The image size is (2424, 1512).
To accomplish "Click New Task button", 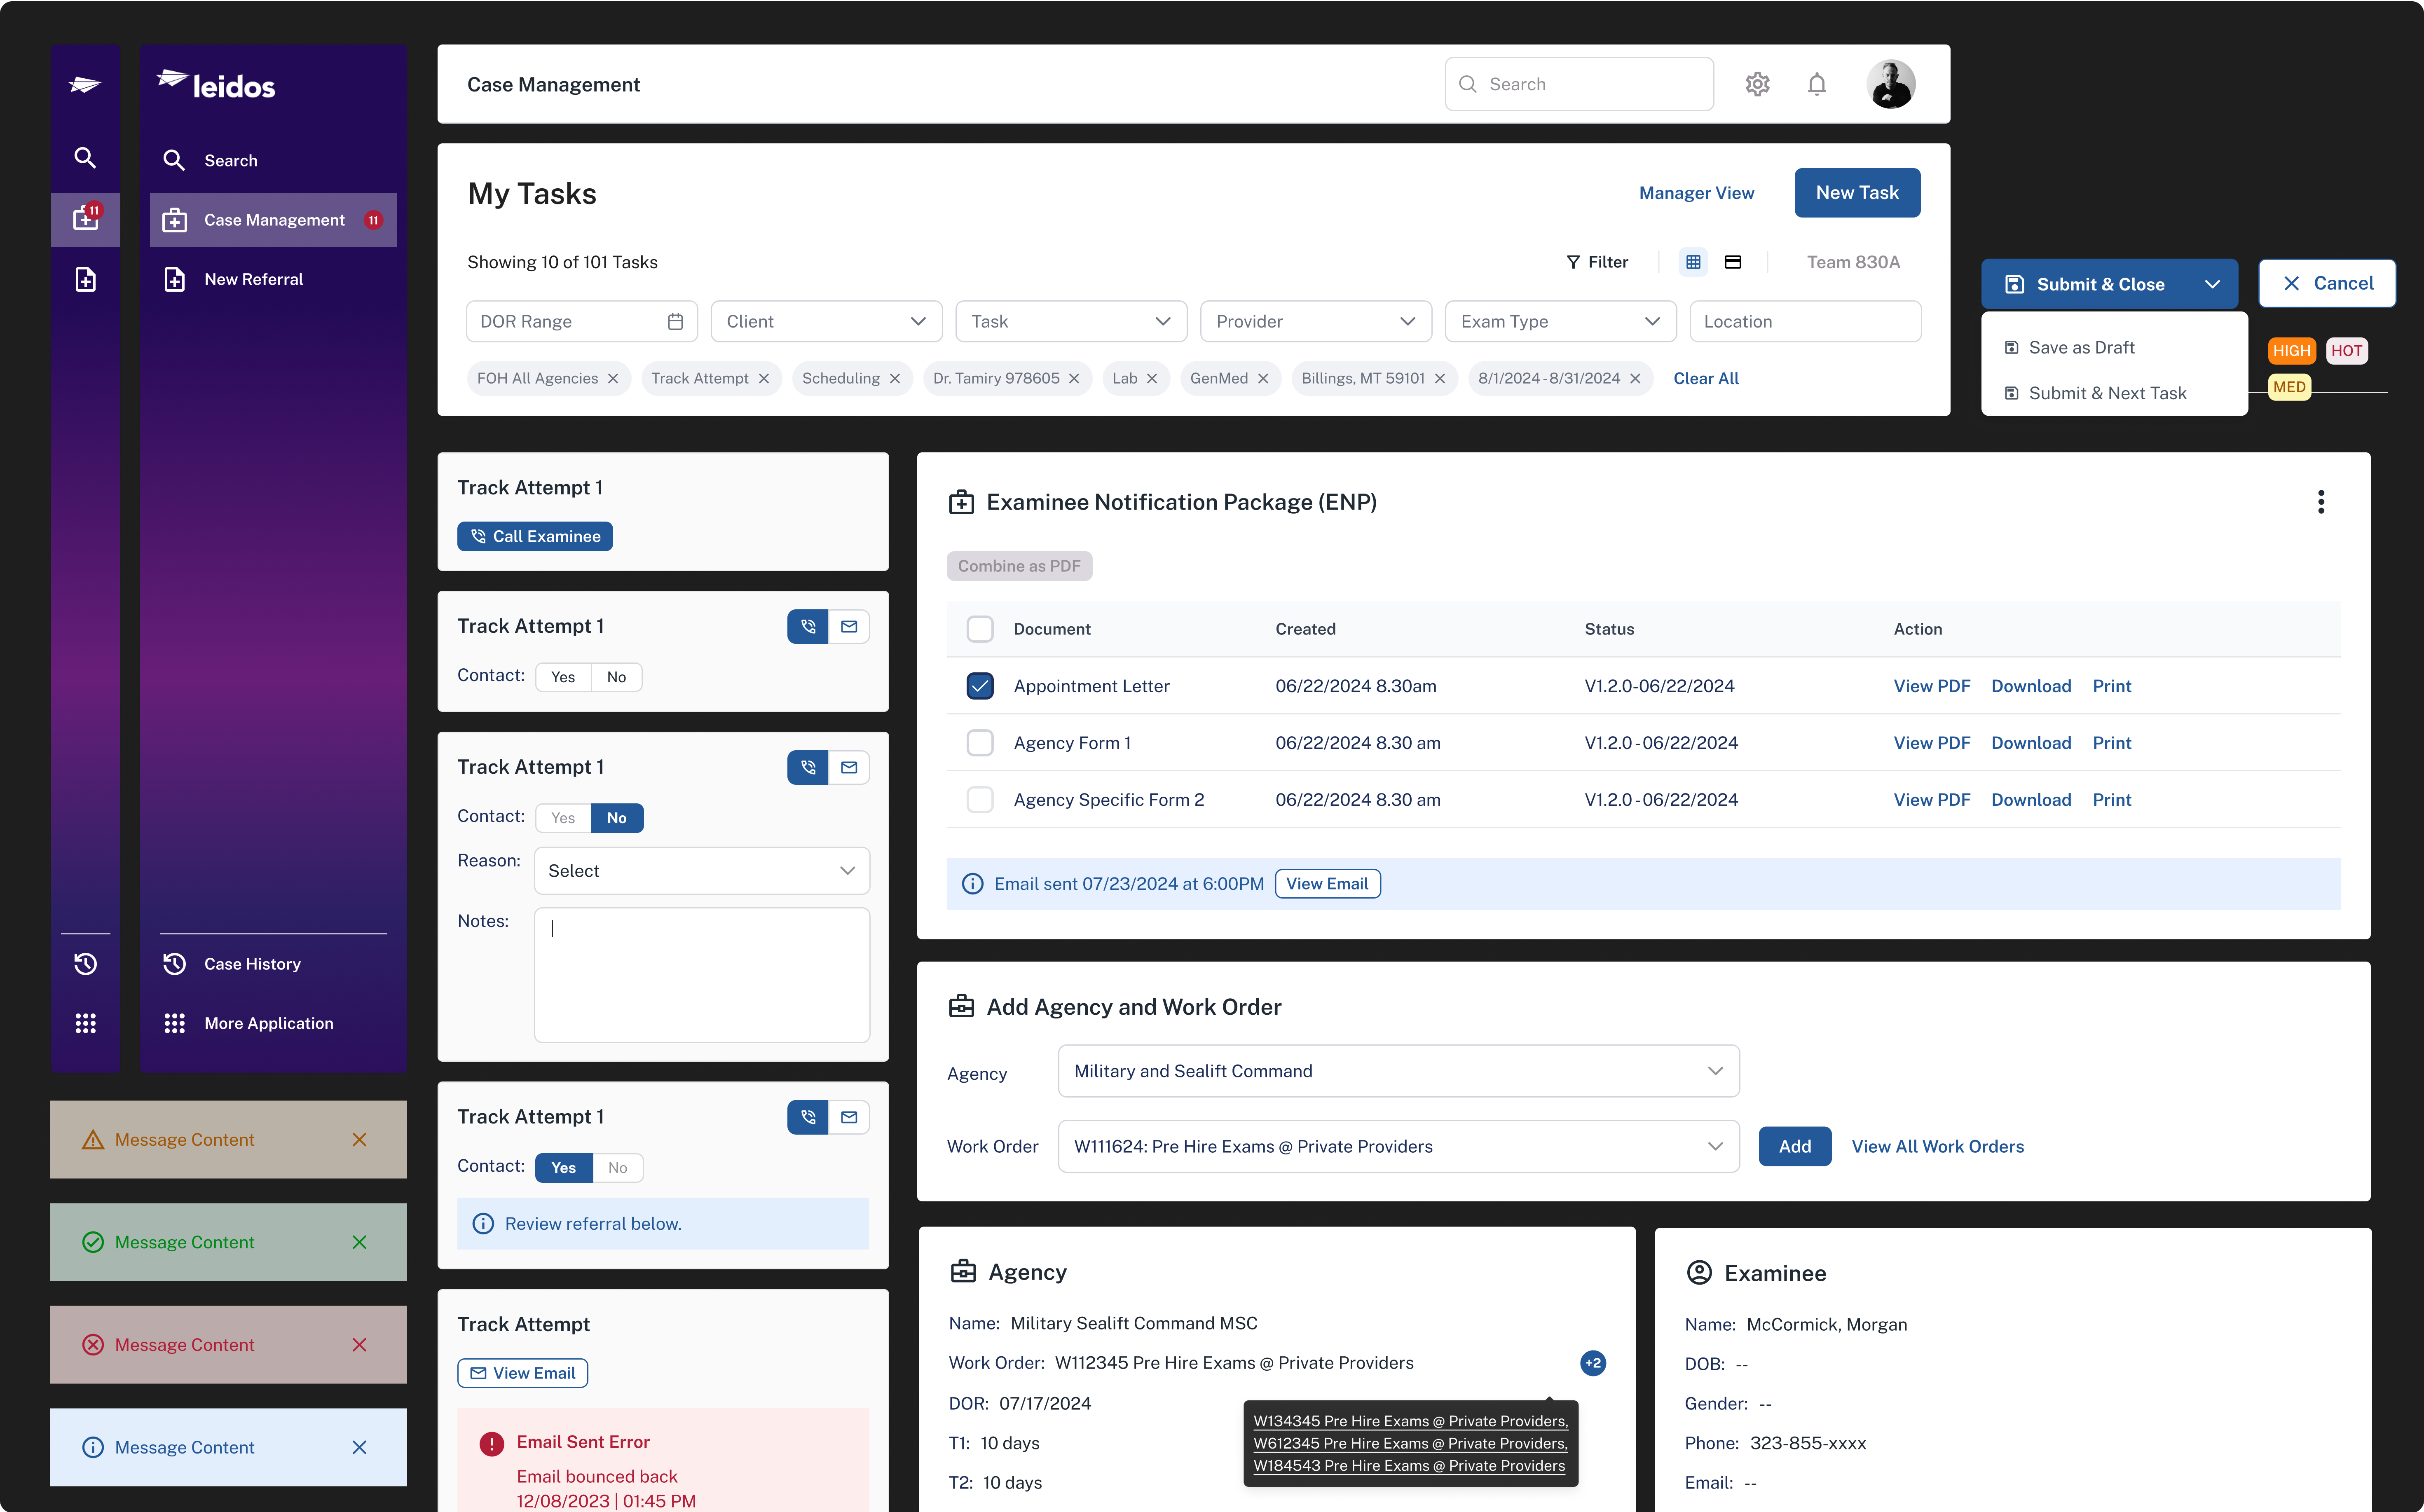I will click(1857, 193).
